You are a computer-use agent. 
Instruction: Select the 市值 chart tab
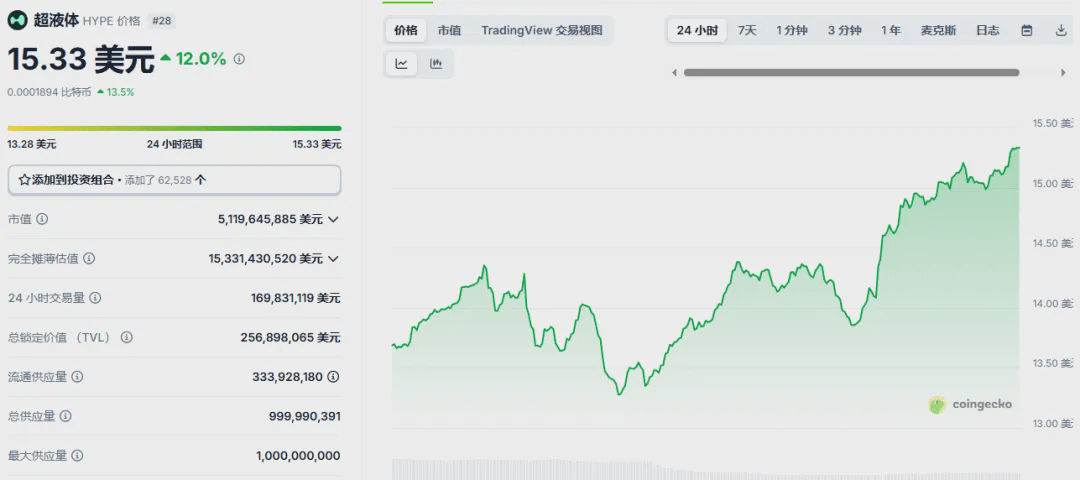(449, 30)
